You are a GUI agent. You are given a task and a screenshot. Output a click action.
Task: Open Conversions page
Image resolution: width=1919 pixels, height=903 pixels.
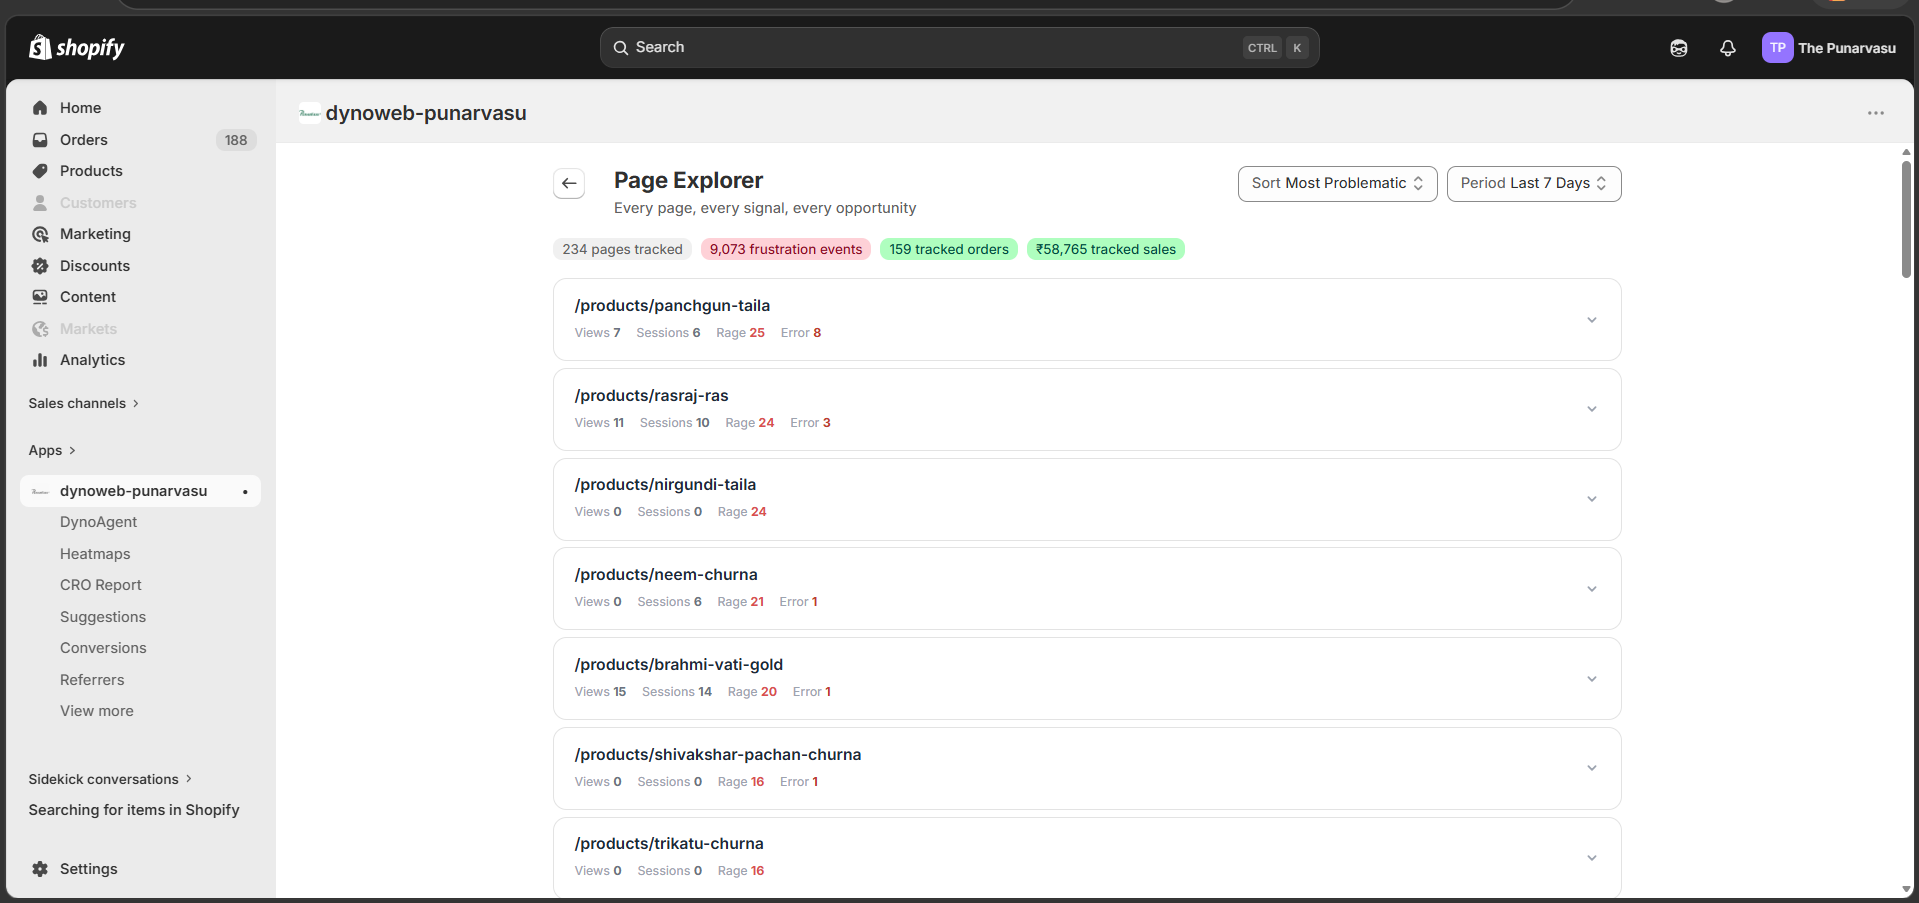[x=103, y=648]
